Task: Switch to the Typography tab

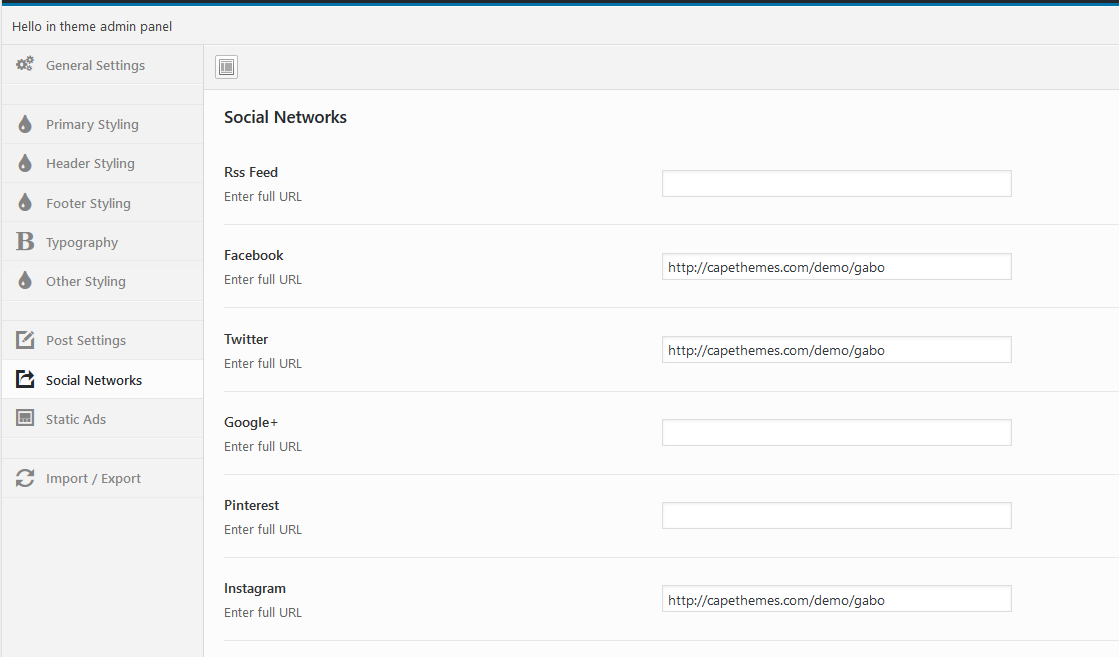Action: [x=82, y=242]
